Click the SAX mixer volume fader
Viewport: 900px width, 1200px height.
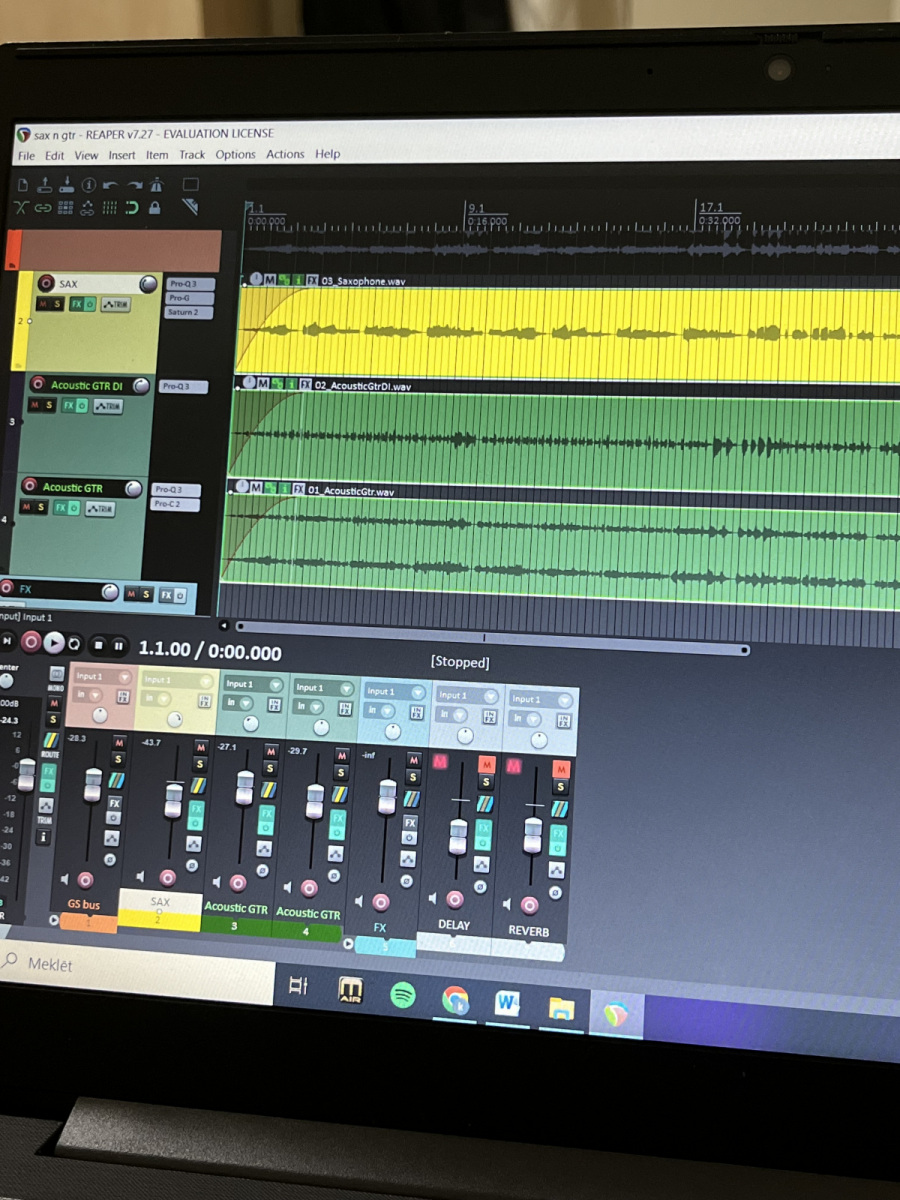point(173,799)
